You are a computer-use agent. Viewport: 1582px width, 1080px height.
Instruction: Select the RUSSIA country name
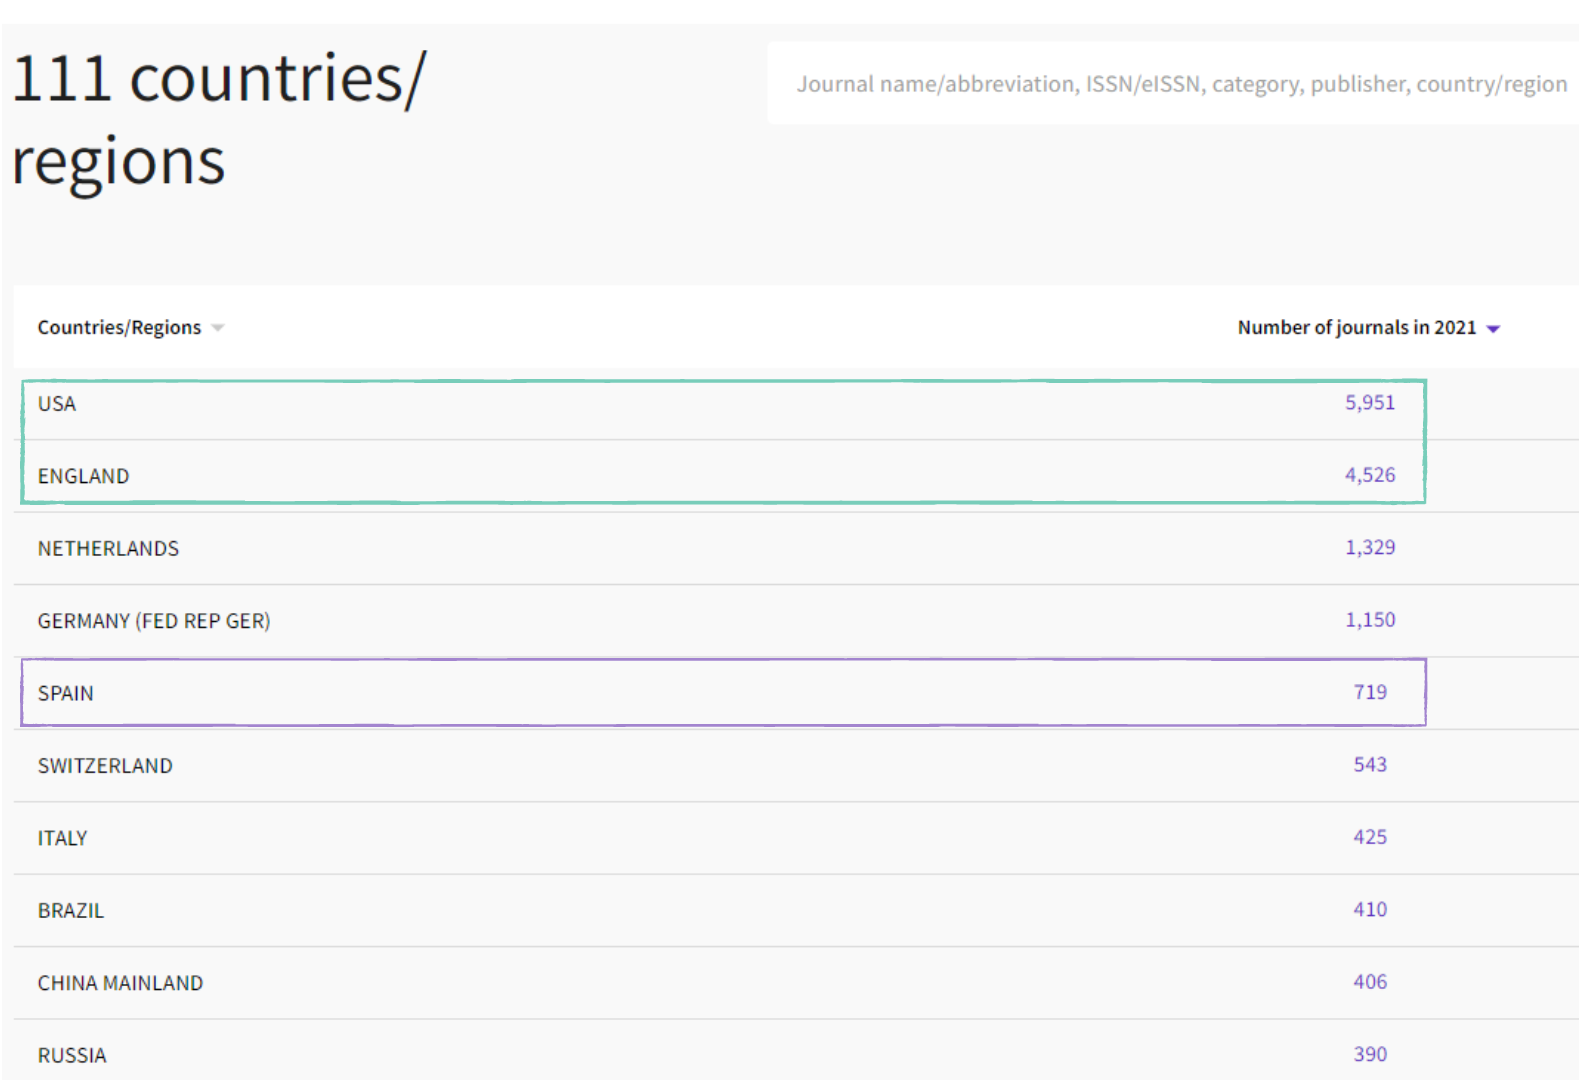tap(71, 1056)
